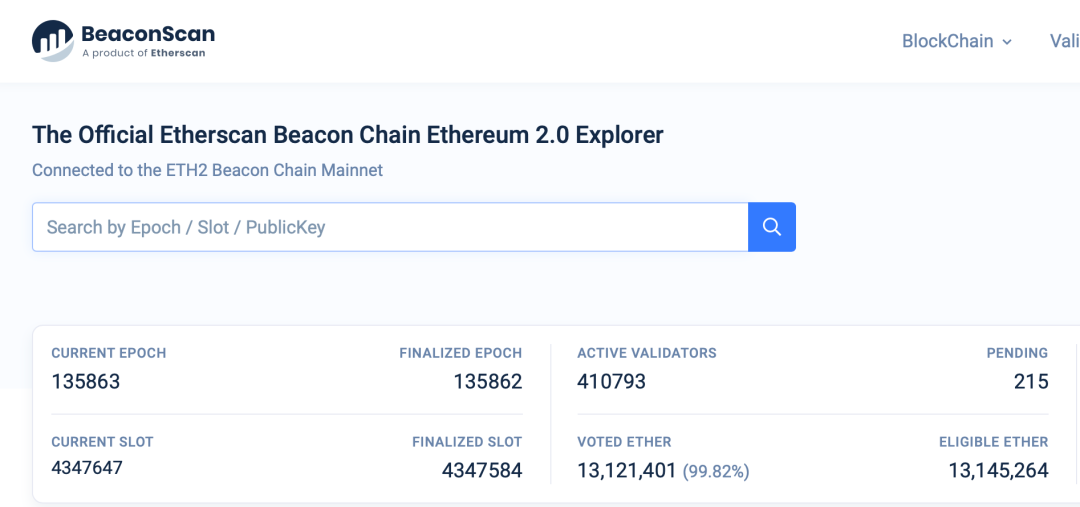Open finalized epoch 135862

488,382
